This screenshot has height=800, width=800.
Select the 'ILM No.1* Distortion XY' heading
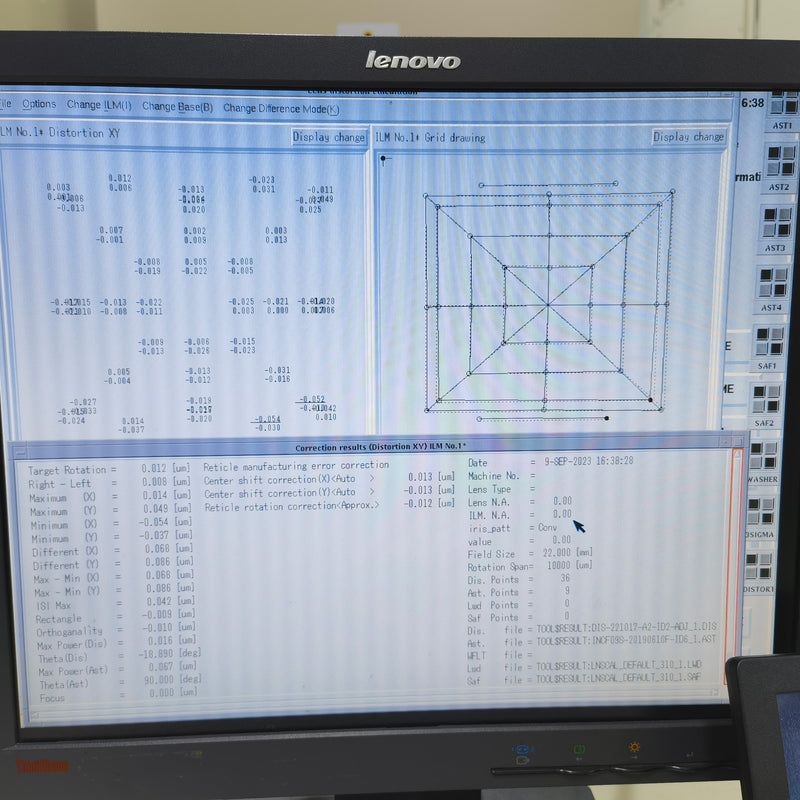point(59,133)
